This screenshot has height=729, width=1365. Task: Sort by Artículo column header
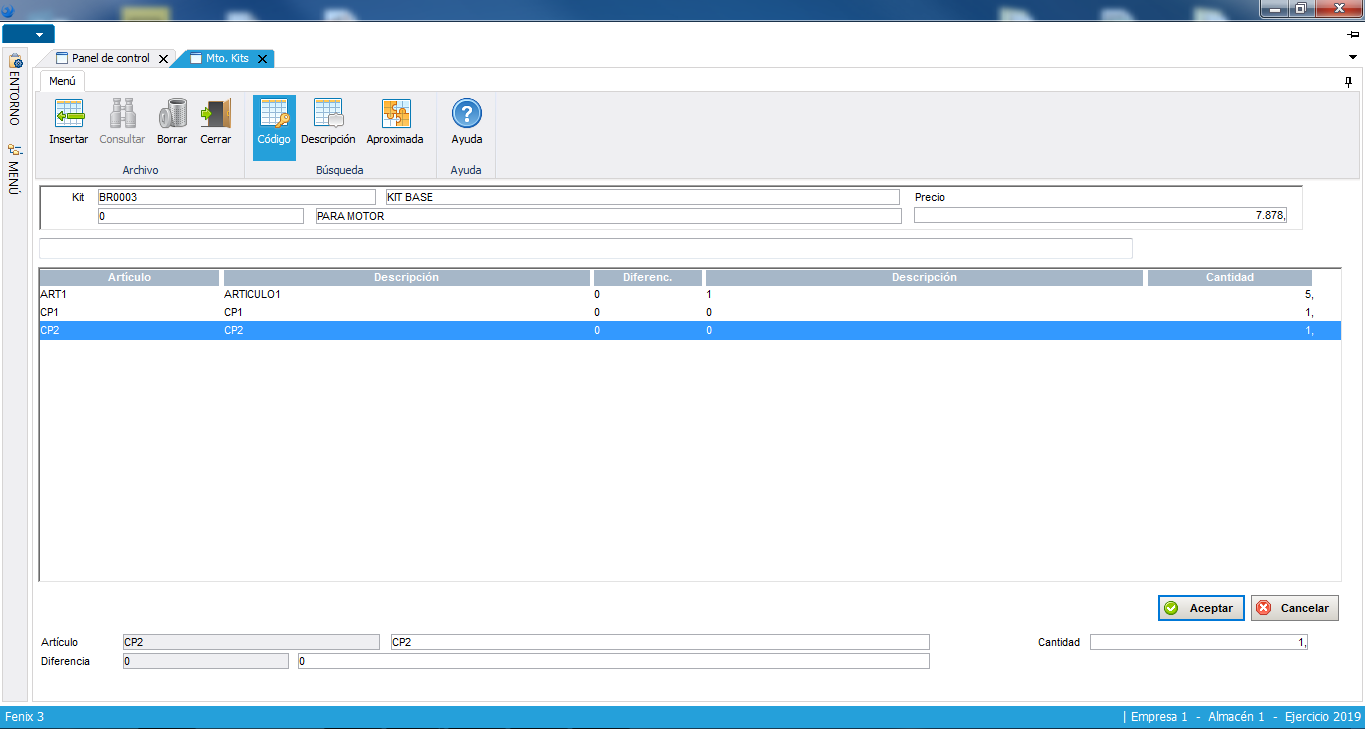click(x=129, y=278)
